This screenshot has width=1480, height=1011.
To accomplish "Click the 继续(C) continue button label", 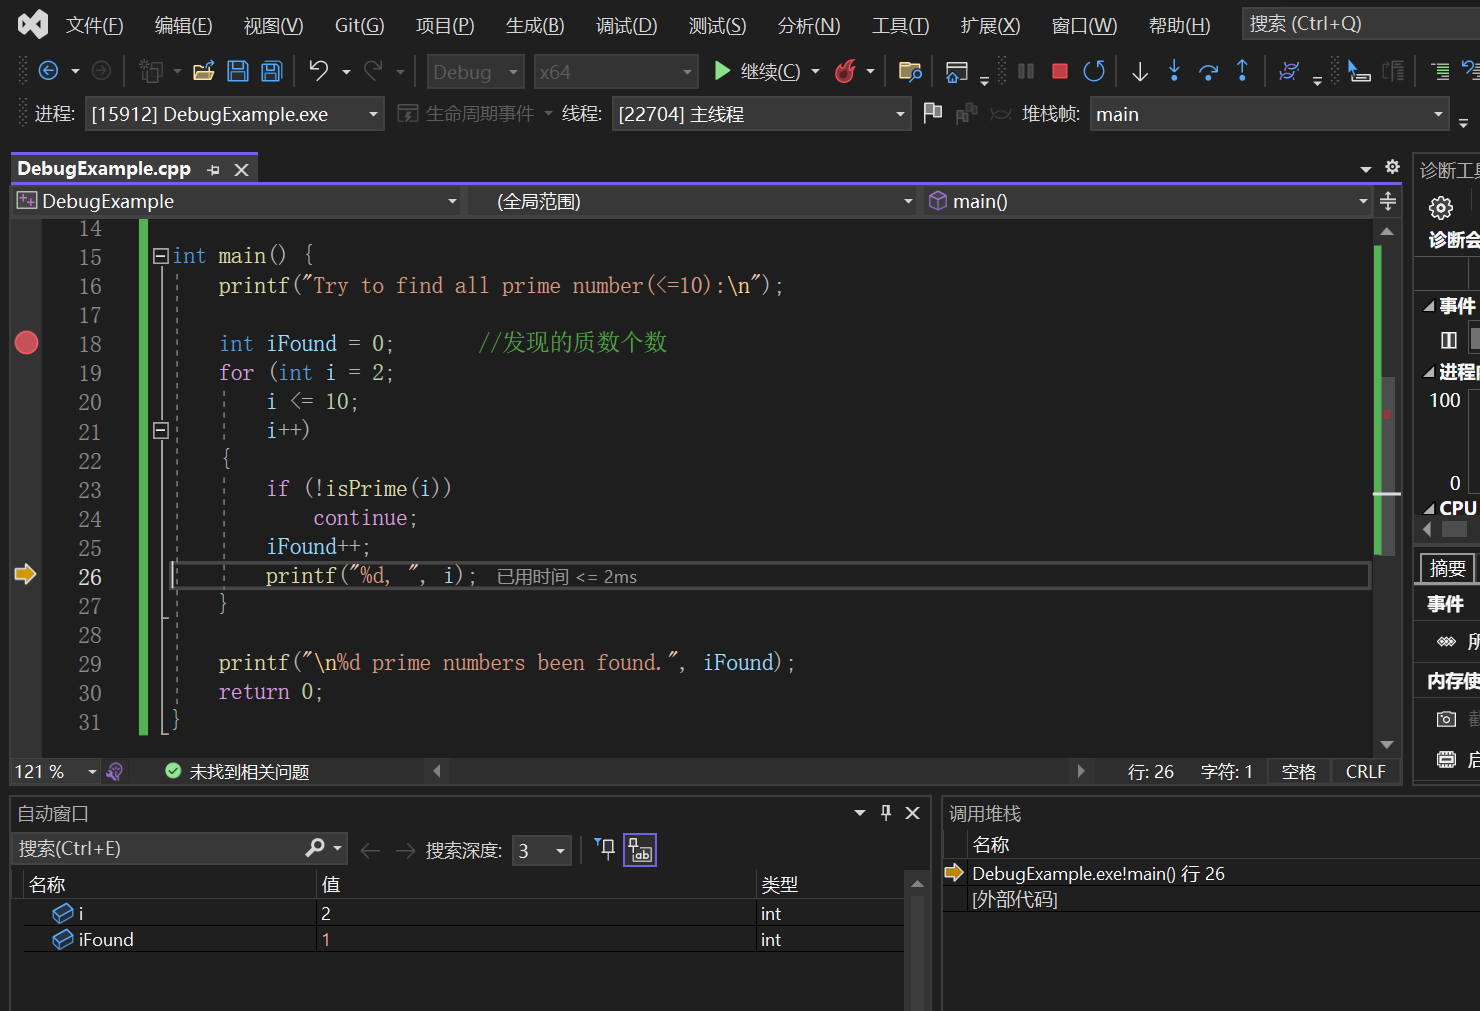I will (x=770, y=72).
